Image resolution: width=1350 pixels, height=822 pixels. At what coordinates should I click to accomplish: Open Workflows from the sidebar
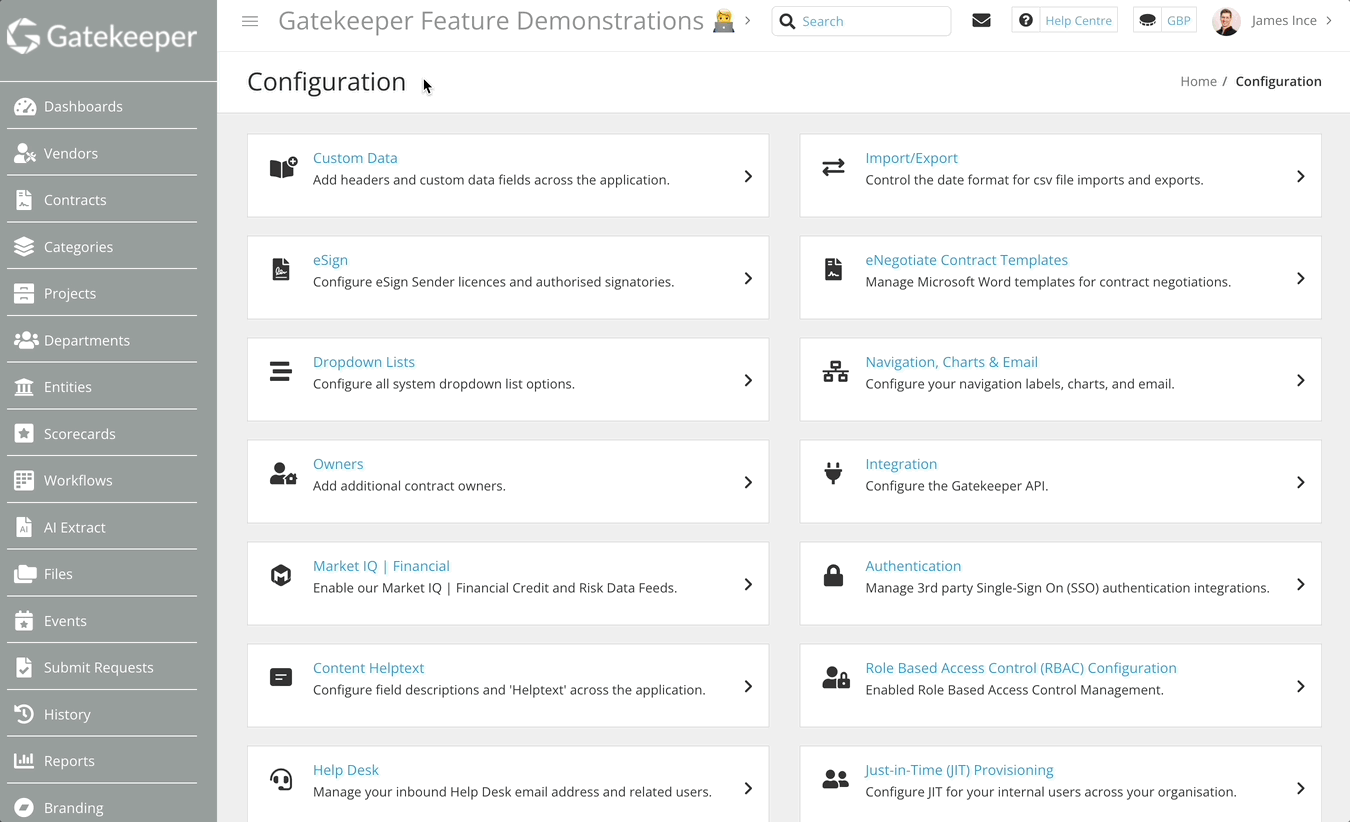[x=78, y=480]
